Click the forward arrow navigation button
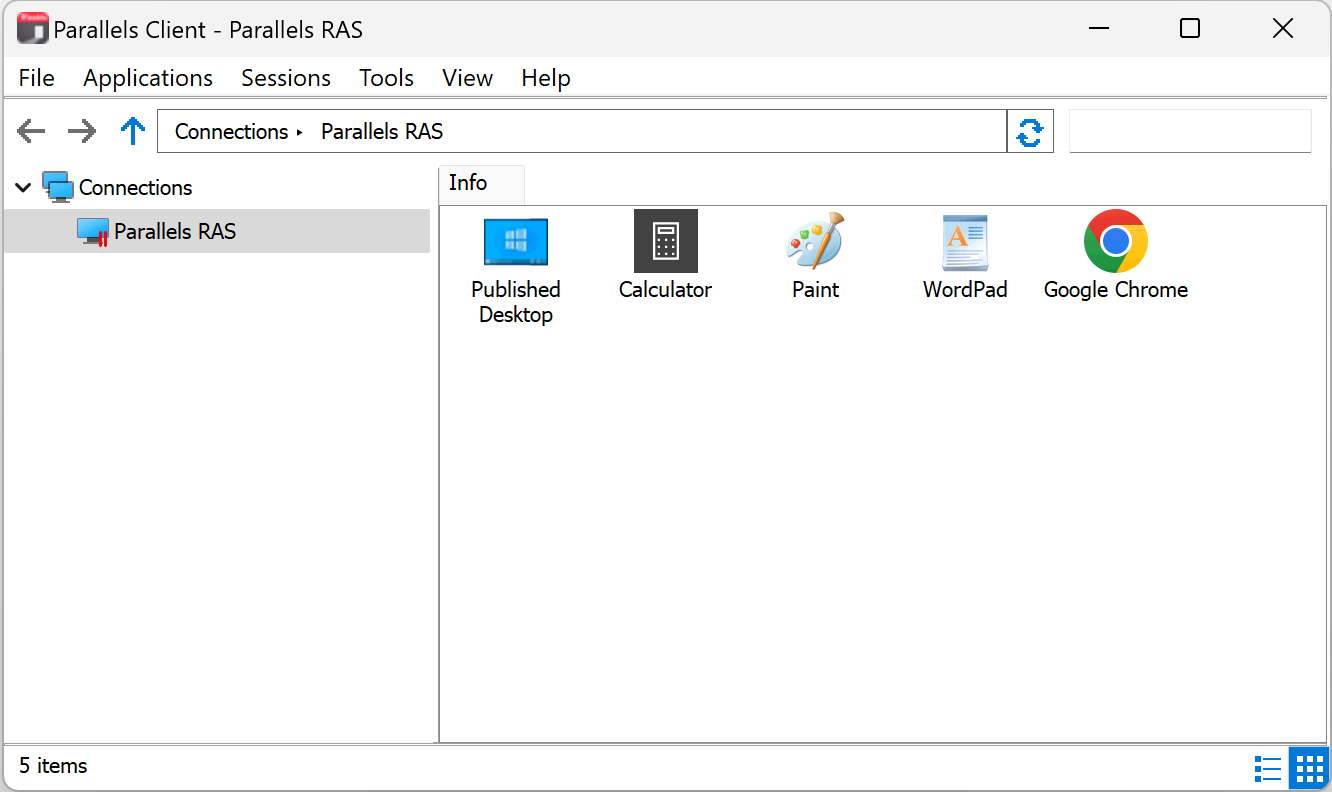 tap(81, 132)
